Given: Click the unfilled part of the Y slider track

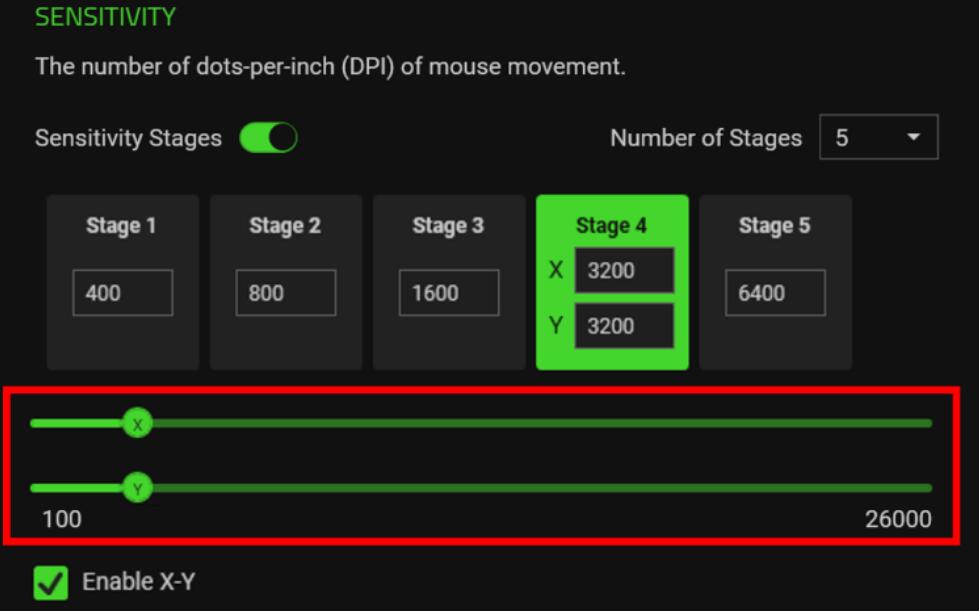Looking at the screenshot, I should point(540,488).
